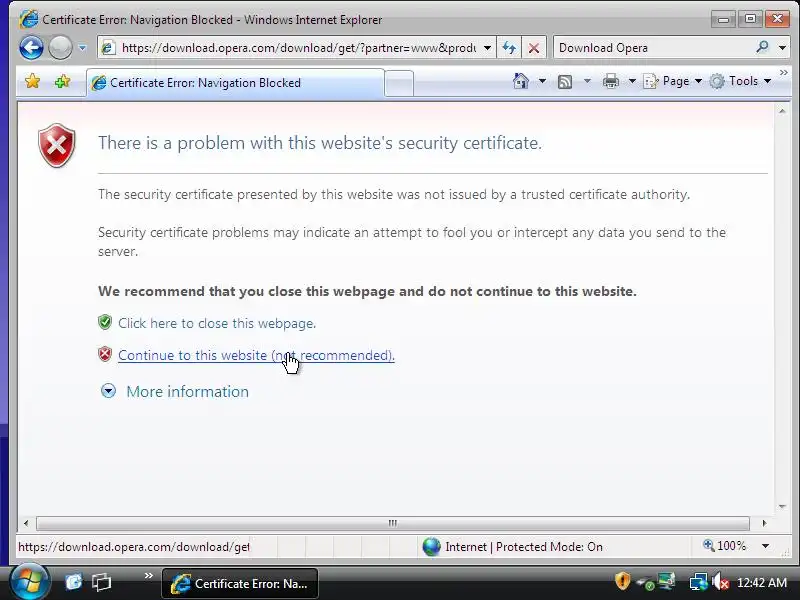This screenshot has height=600, width=800.
Task: Expand the address bar history dropdown
Action: point(487,48)
